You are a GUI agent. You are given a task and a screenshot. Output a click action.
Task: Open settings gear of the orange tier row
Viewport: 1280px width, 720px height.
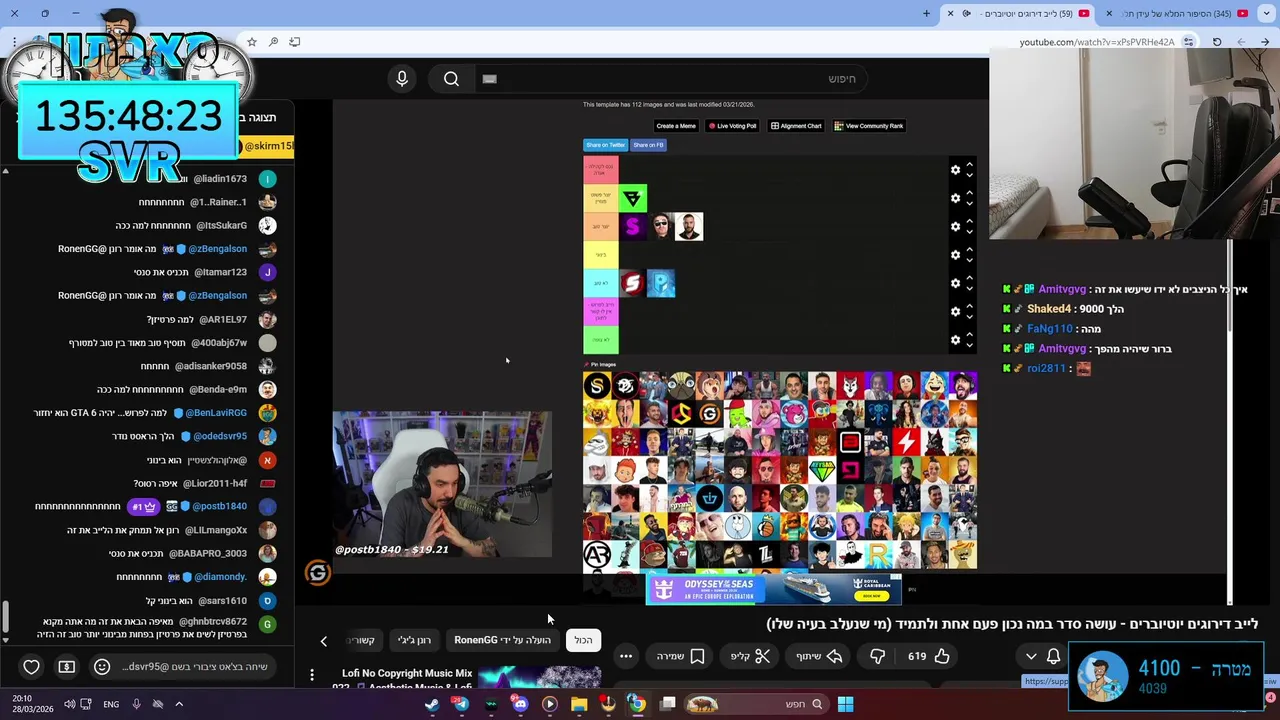(x=955, y=226)
